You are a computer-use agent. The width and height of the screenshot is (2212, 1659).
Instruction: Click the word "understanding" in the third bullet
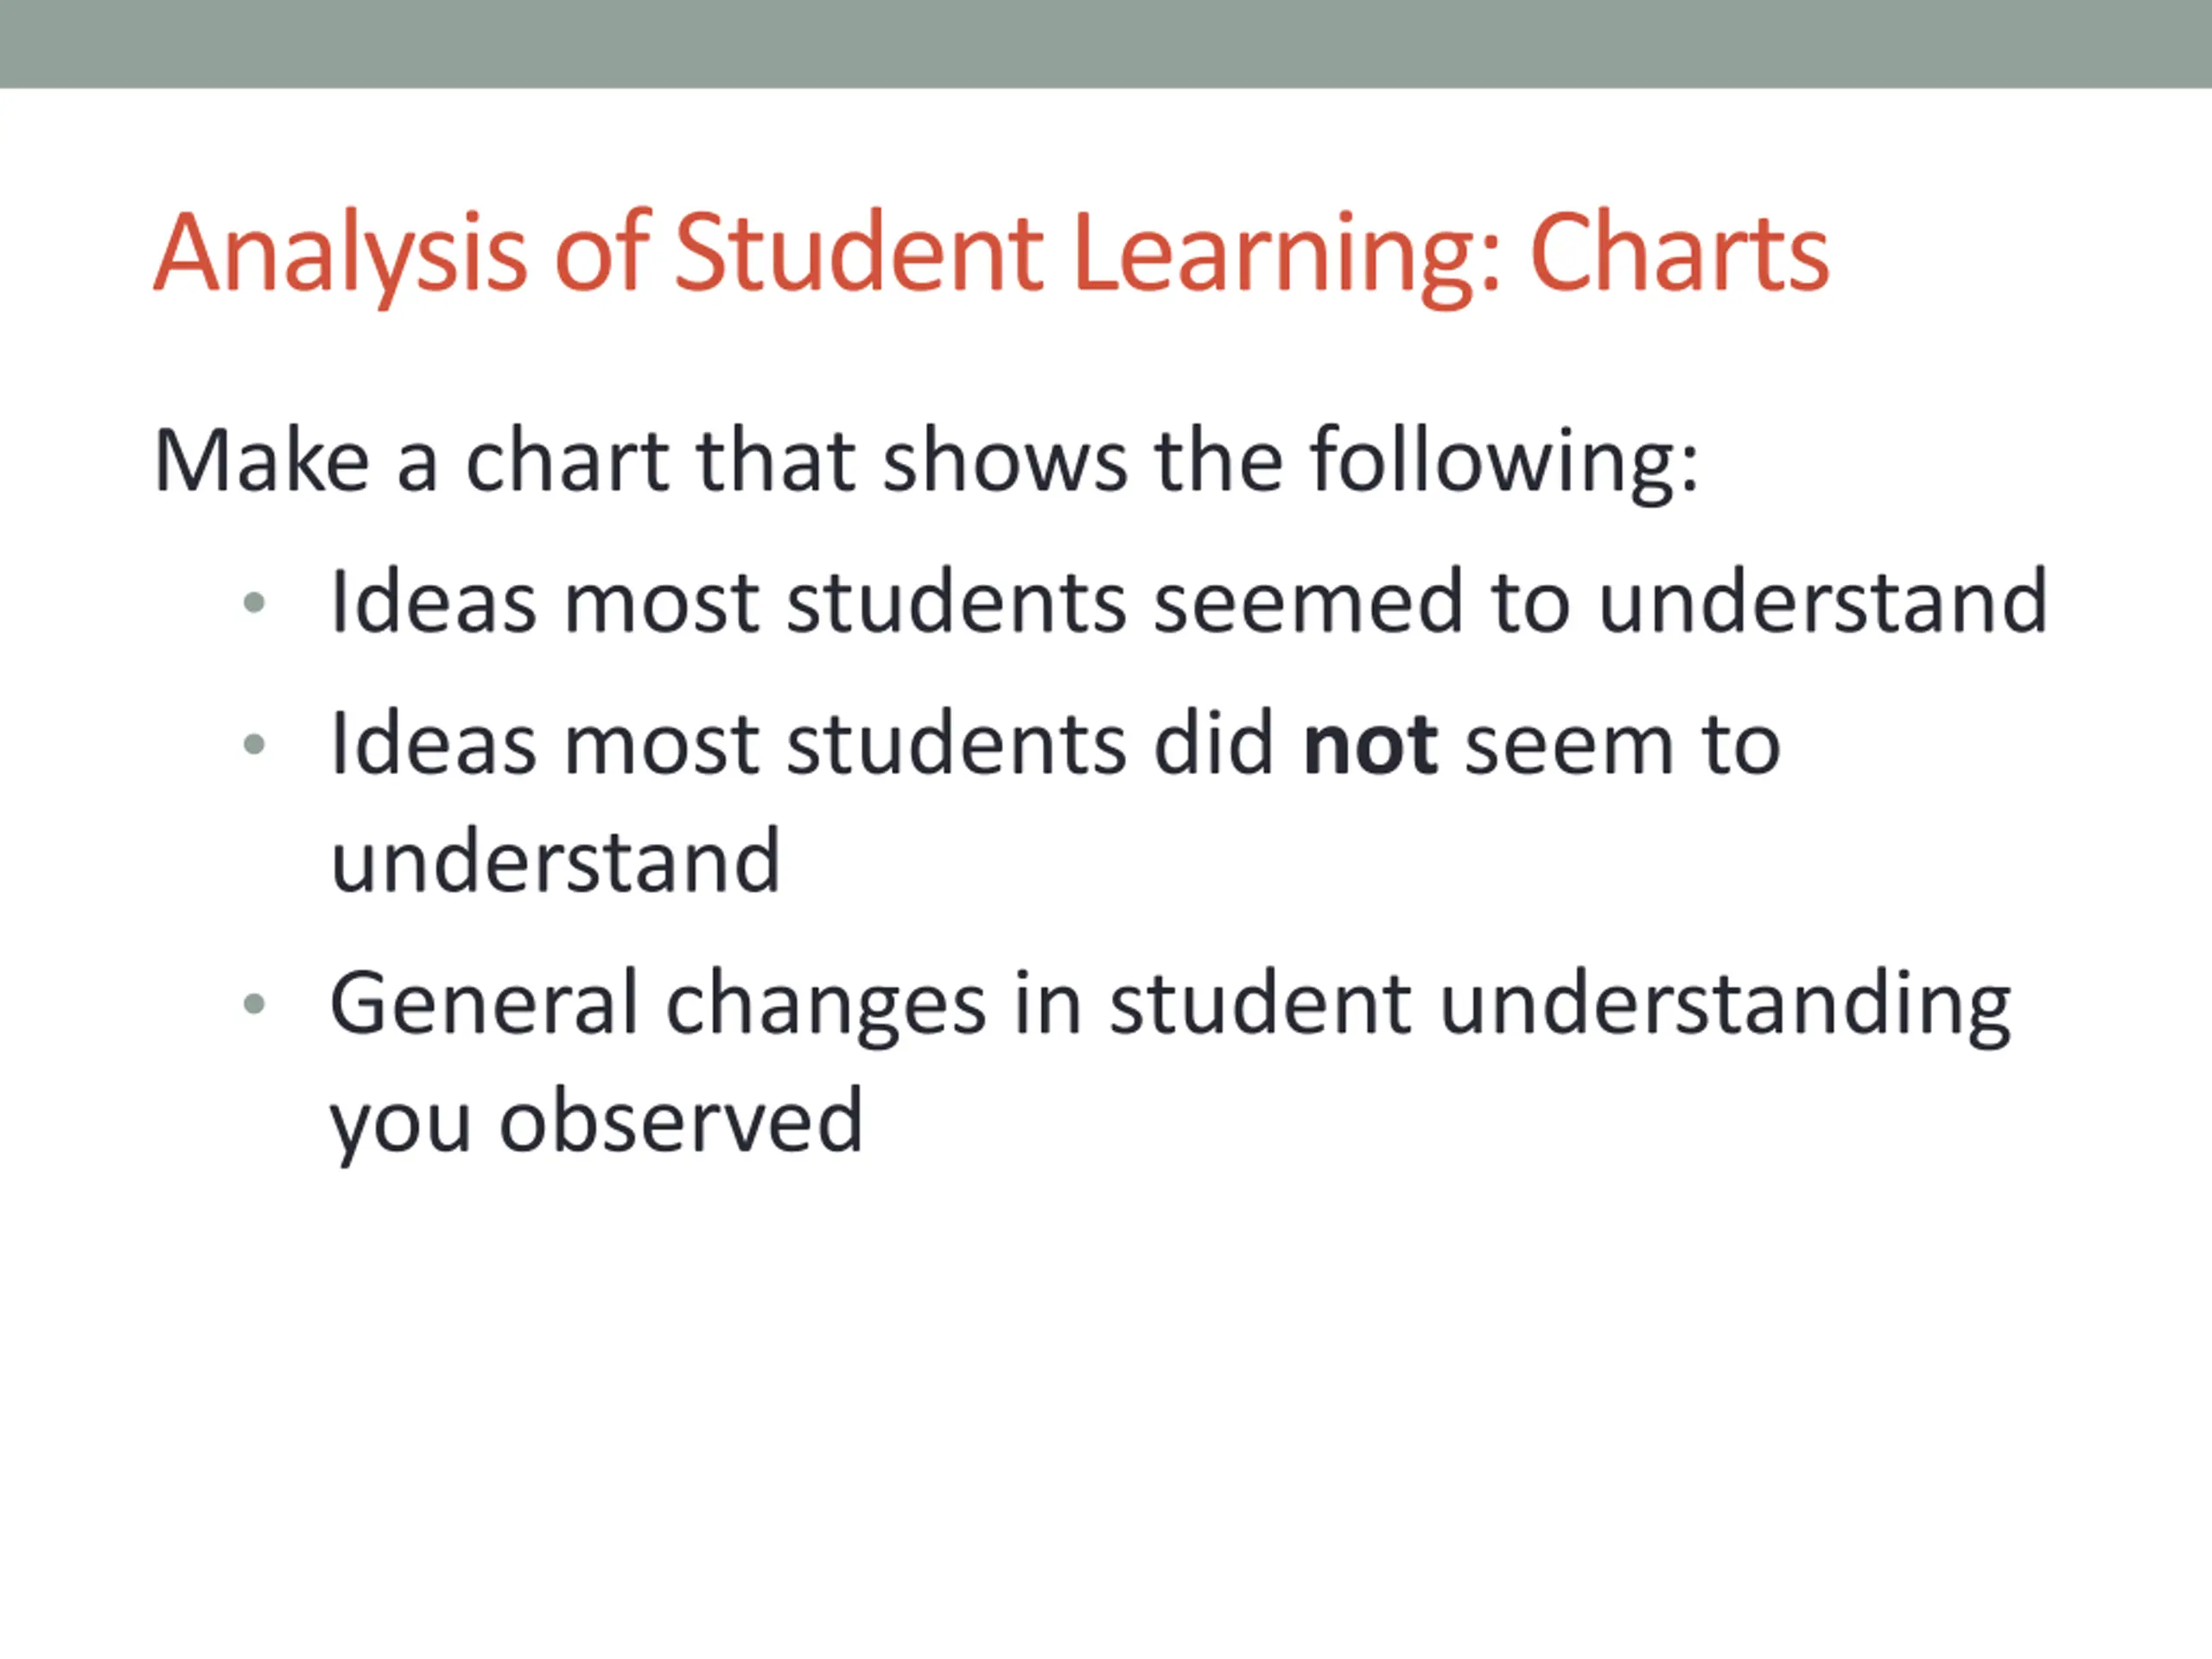[x=1724, y=1004]
